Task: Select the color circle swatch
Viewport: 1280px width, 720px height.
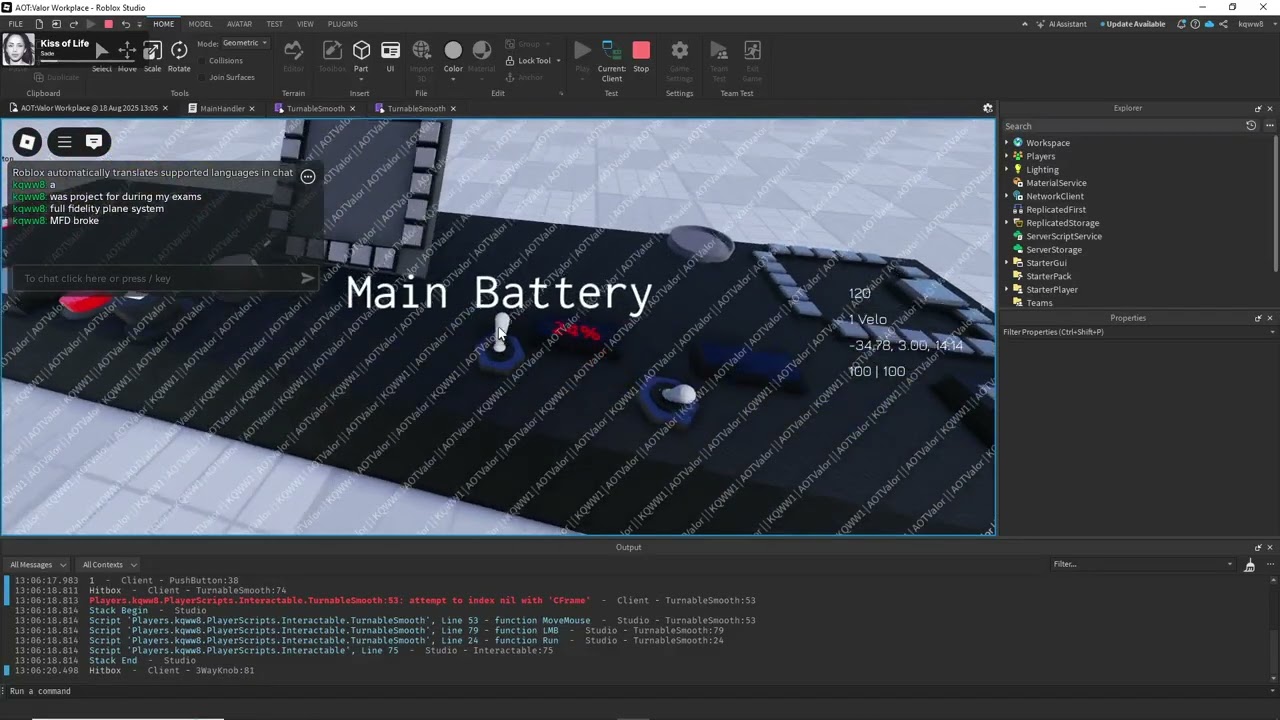Action: (453, 50)
